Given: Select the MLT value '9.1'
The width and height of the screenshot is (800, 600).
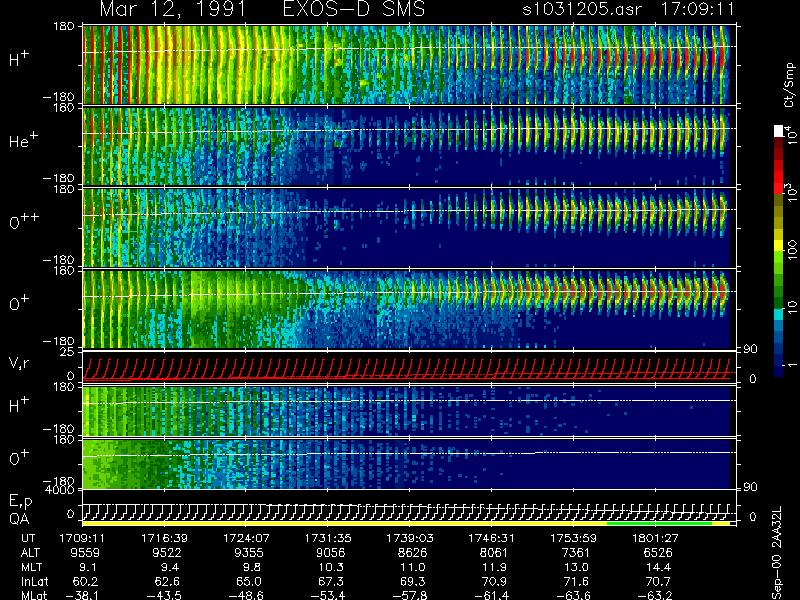Looking at the screenshot, I should point(86,567).
